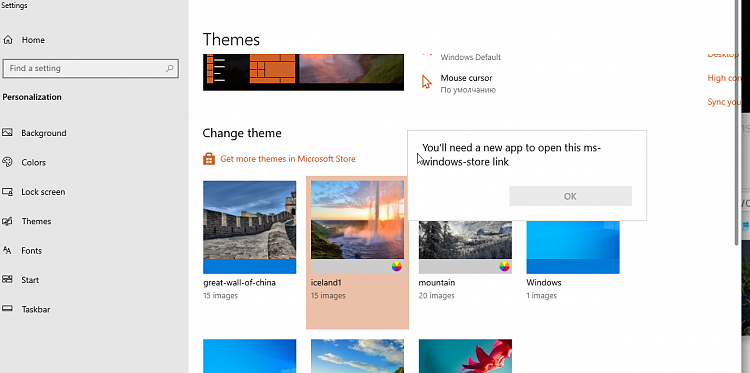Viewport: 750px width, 373px height.
Task: Select the blue sky clouds theme thumbnail
Action: [357, 356]
